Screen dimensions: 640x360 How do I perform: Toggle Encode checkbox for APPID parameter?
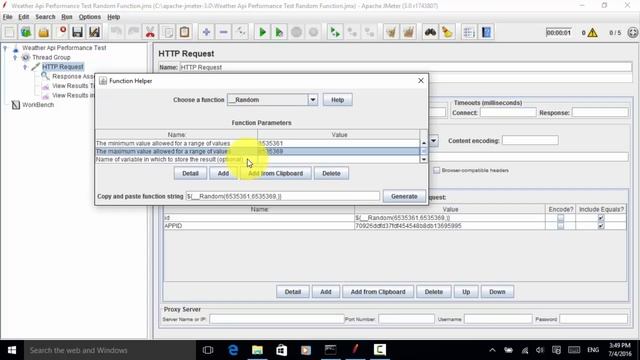[x=560, y=226]
